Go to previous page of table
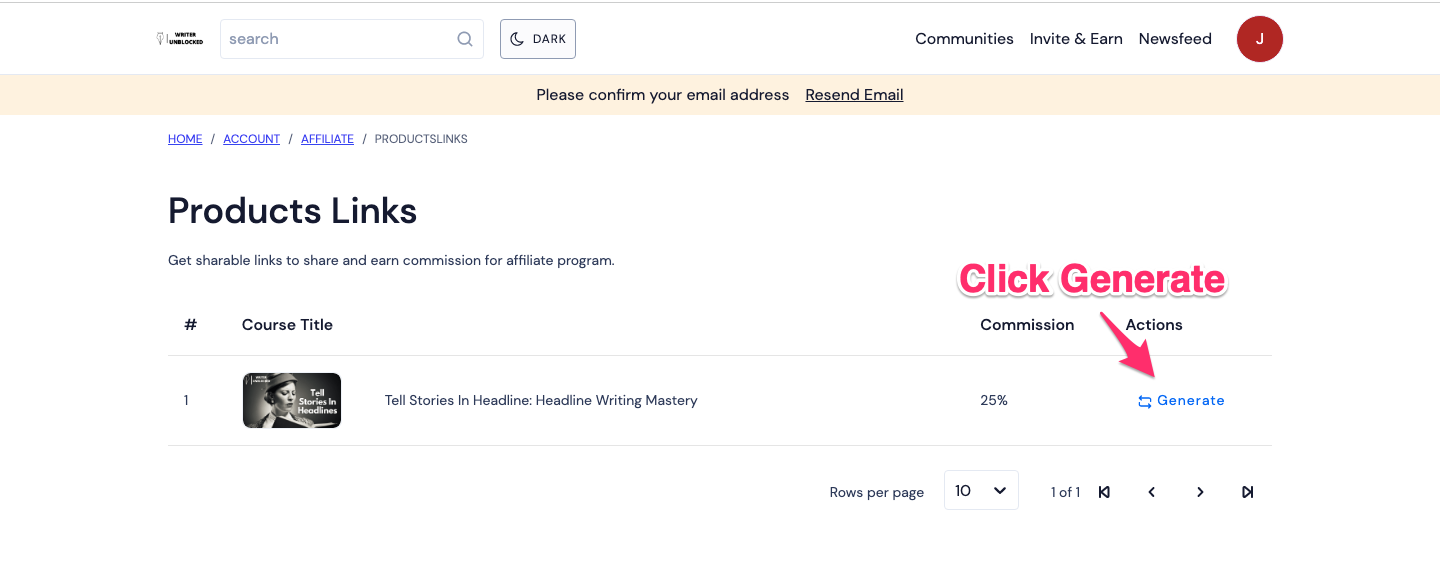Viewport: 1440px width, 561px height. coord(1152,492)
